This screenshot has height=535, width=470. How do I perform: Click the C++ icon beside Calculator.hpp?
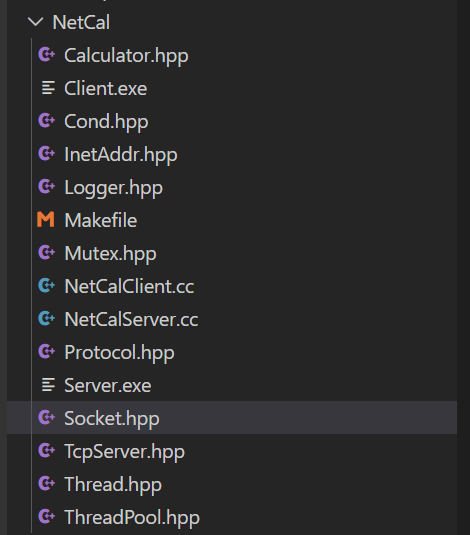click(x=46, y=55)
